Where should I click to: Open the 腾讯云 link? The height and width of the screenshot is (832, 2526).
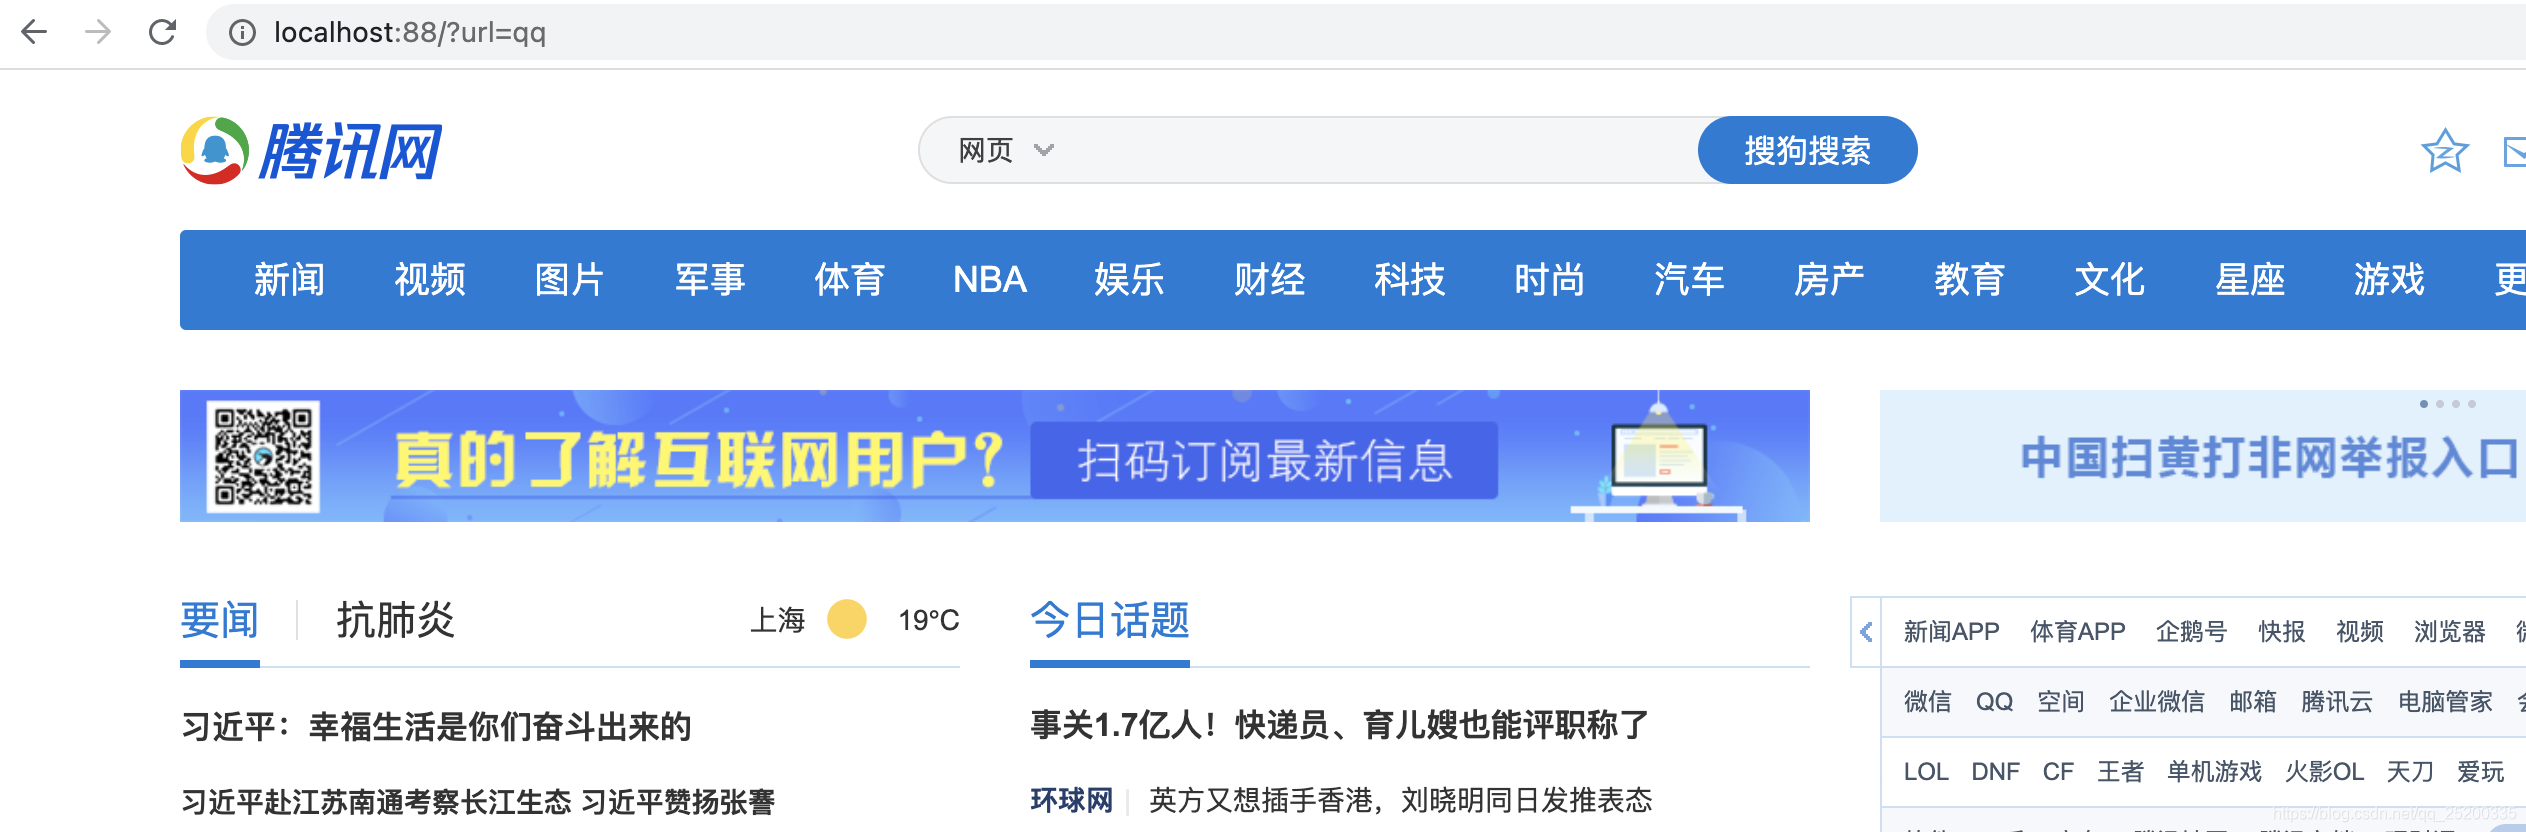(x=2337, y=702)
